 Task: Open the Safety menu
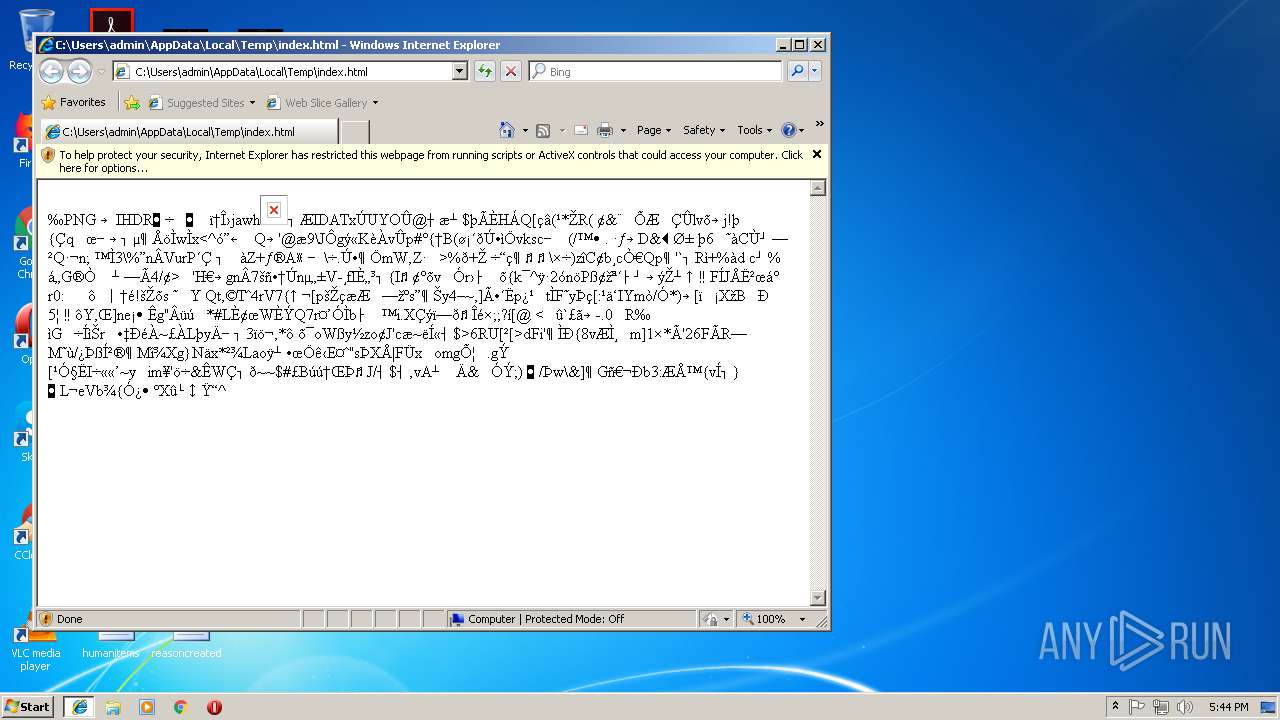(704, 130)
